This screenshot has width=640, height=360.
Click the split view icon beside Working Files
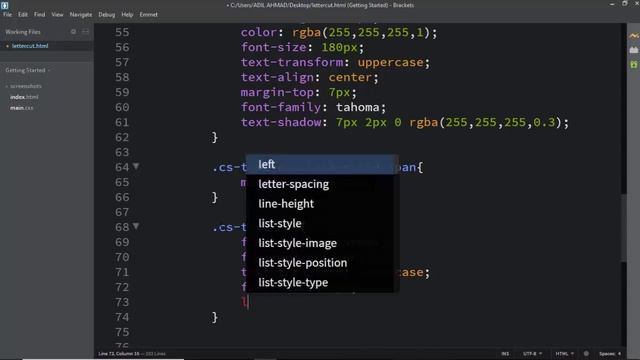click(x=85, y=31)
